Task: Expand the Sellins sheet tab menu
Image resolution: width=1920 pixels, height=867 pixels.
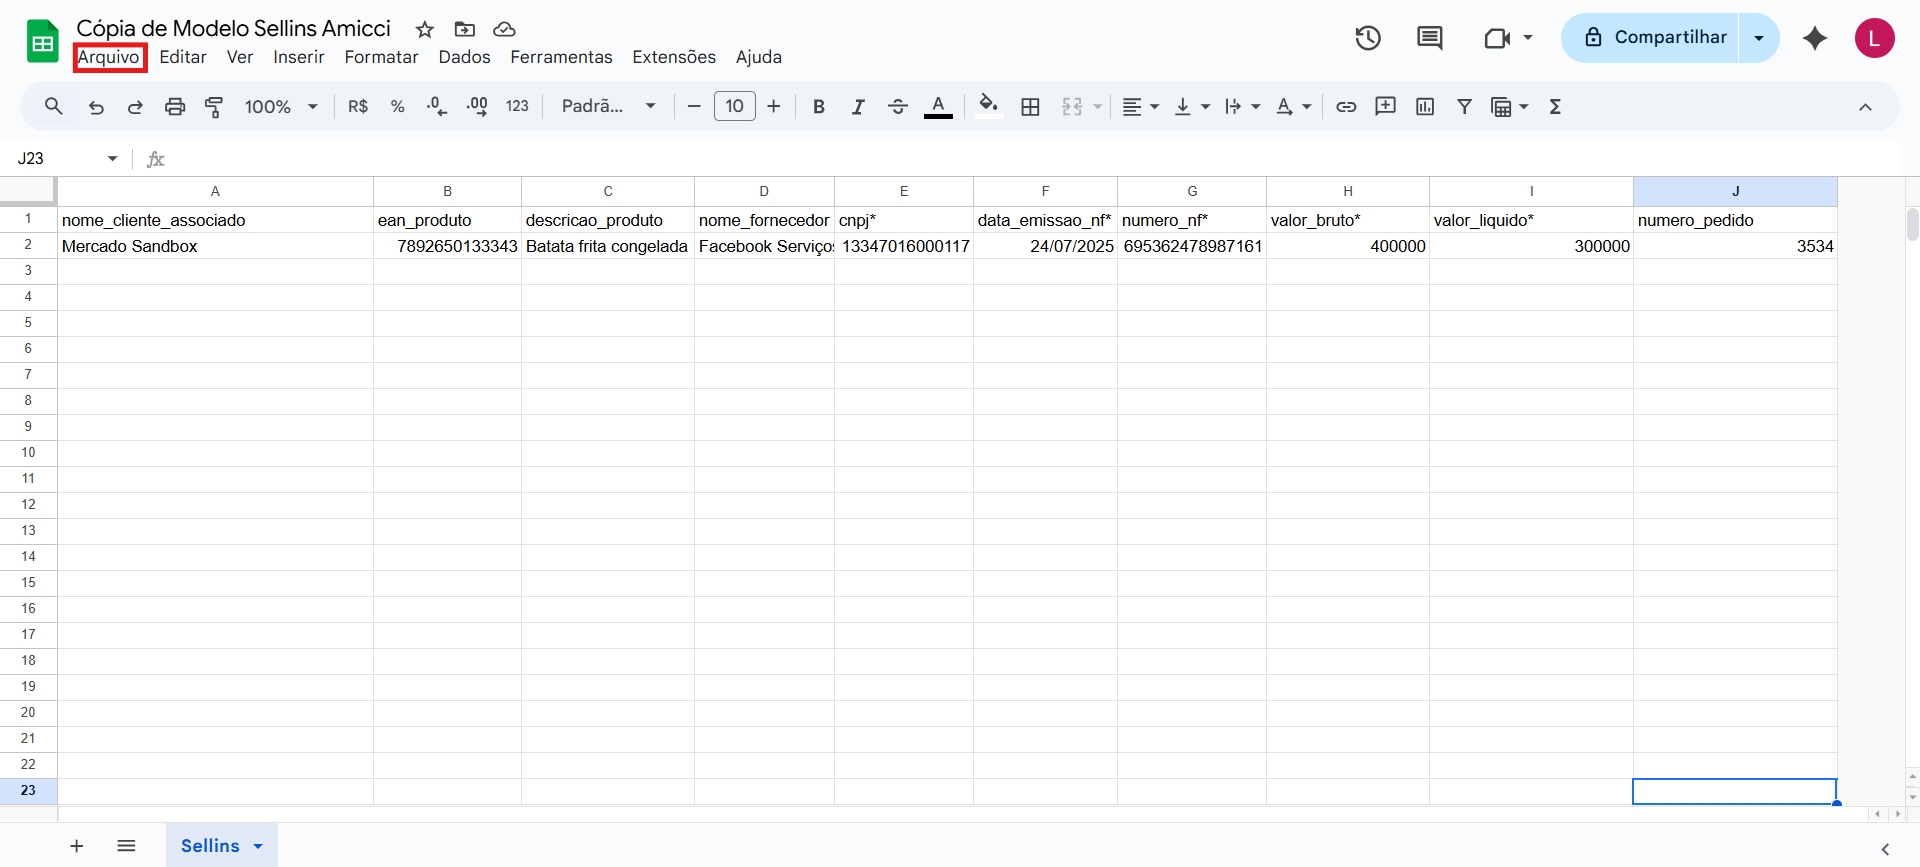Action: pyautogui.click(x=258, y=846)
